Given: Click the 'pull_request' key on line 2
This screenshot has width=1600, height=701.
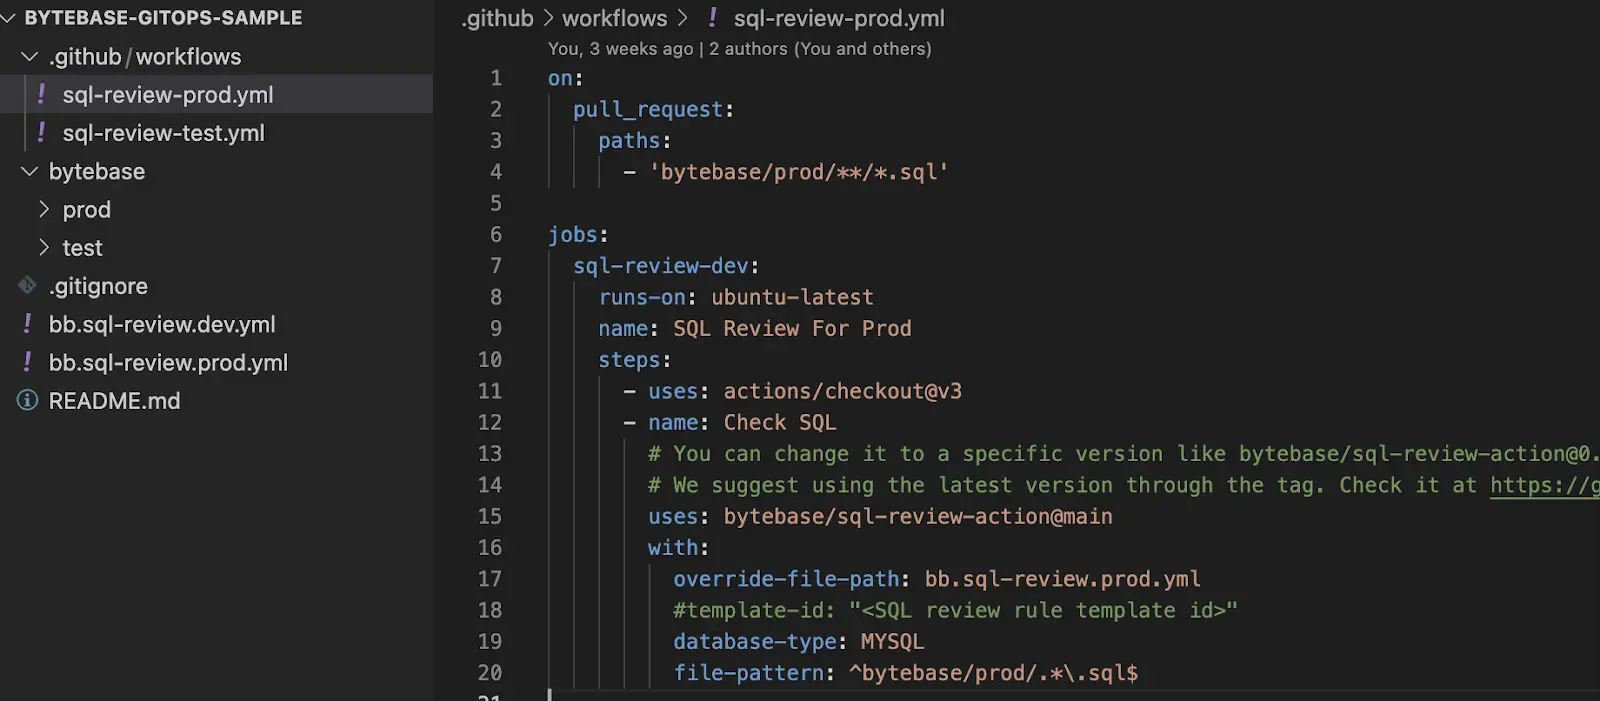Looking at the screenshot, I should tap(648, 110).
